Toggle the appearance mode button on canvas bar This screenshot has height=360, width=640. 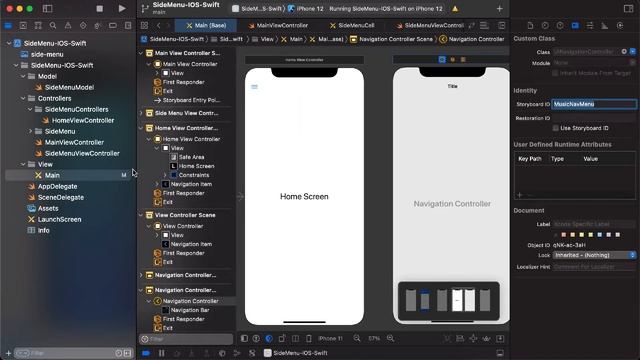pyautogui.click(x=269, y=338)
